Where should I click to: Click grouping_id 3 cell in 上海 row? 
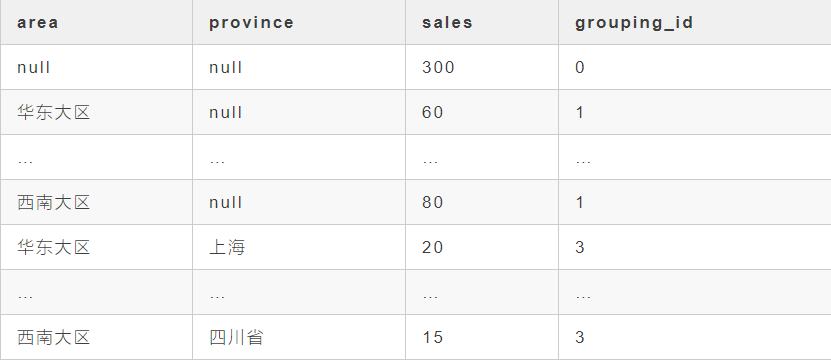tap(695, 248)
